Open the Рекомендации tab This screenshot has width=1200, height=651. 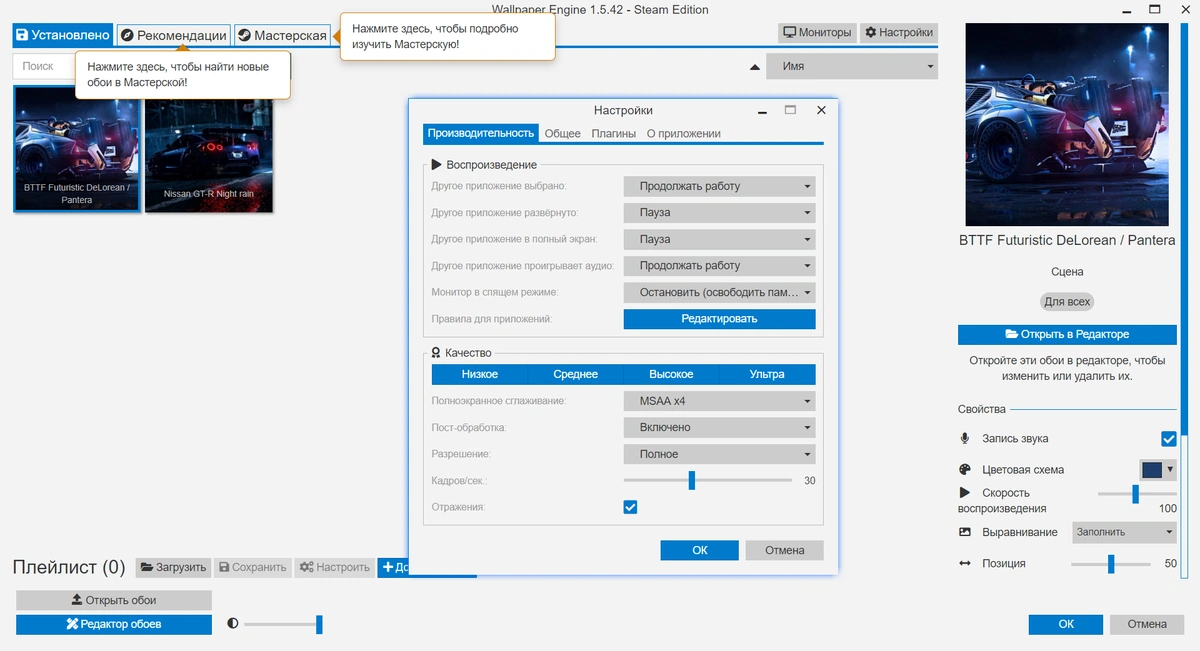click(x=173, y=35)
